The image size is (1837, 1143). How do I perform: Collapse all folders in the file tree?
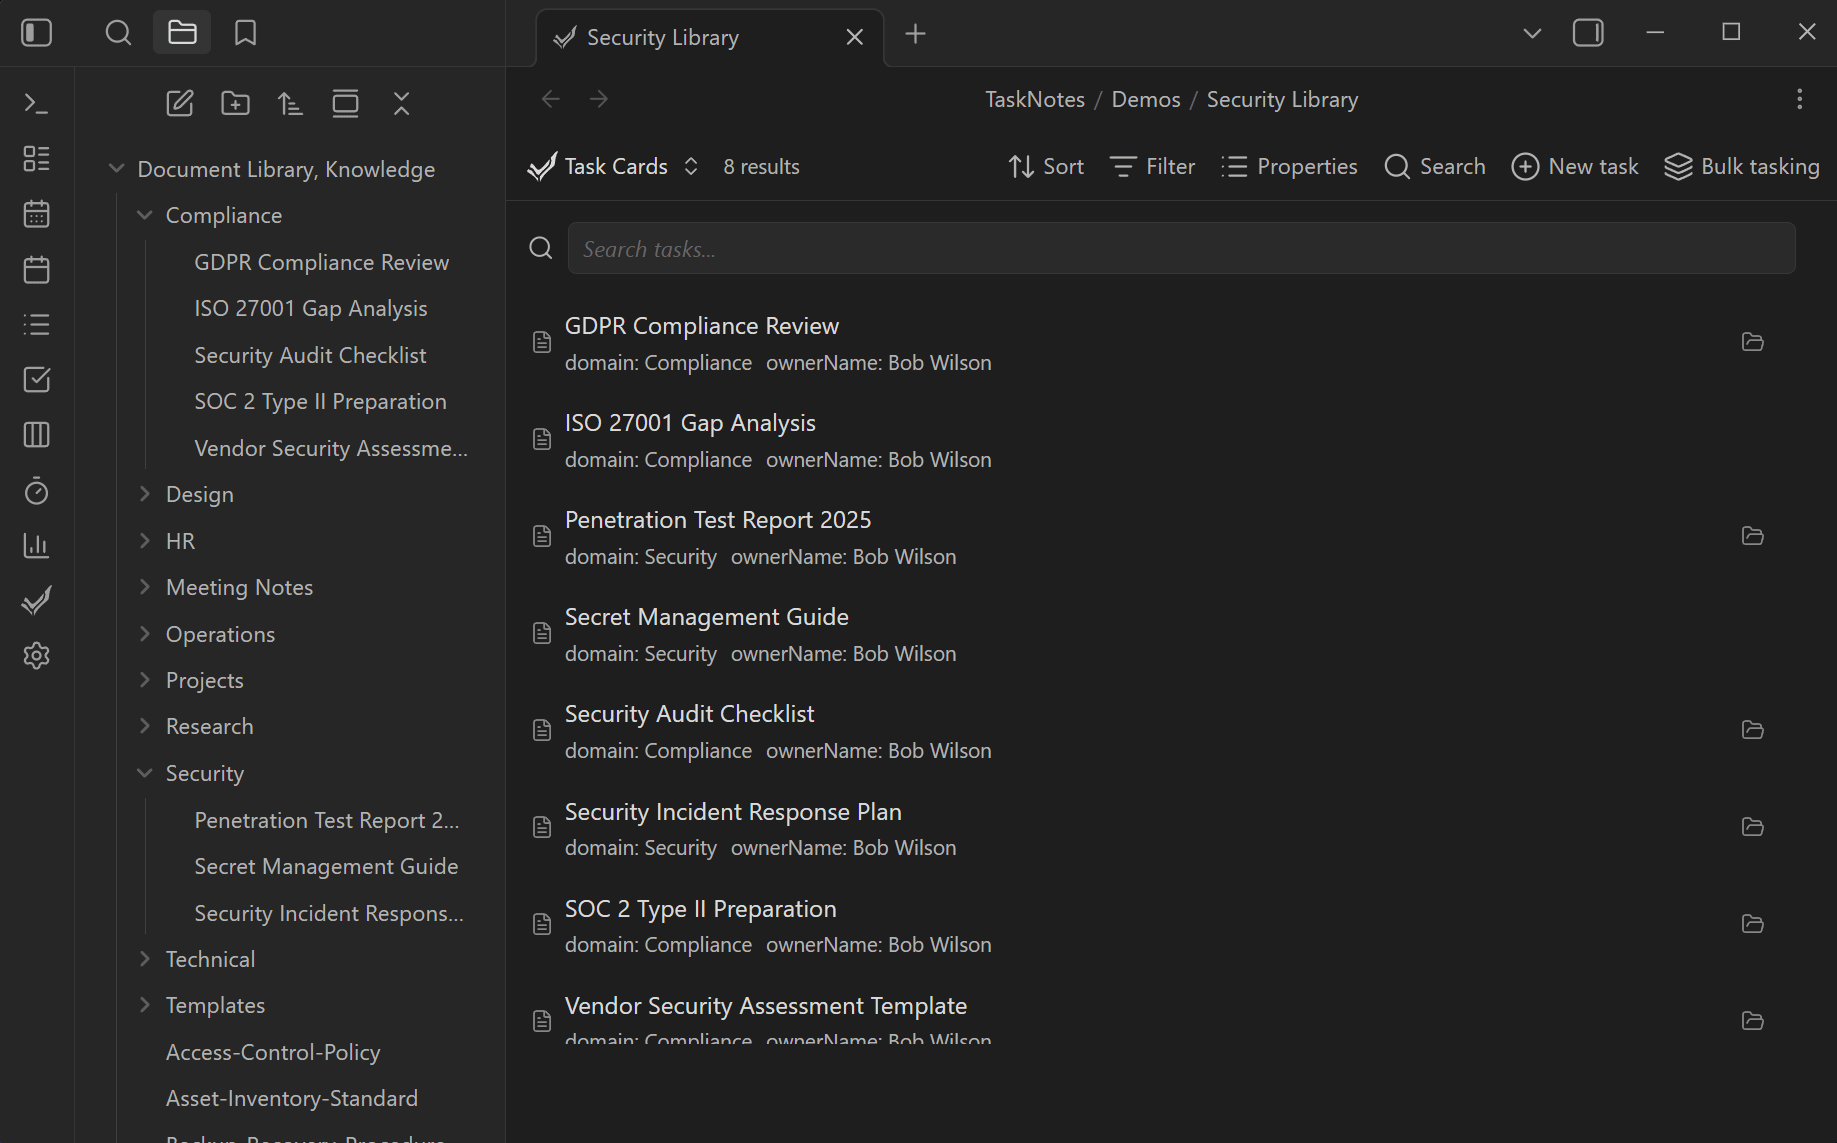401,103
